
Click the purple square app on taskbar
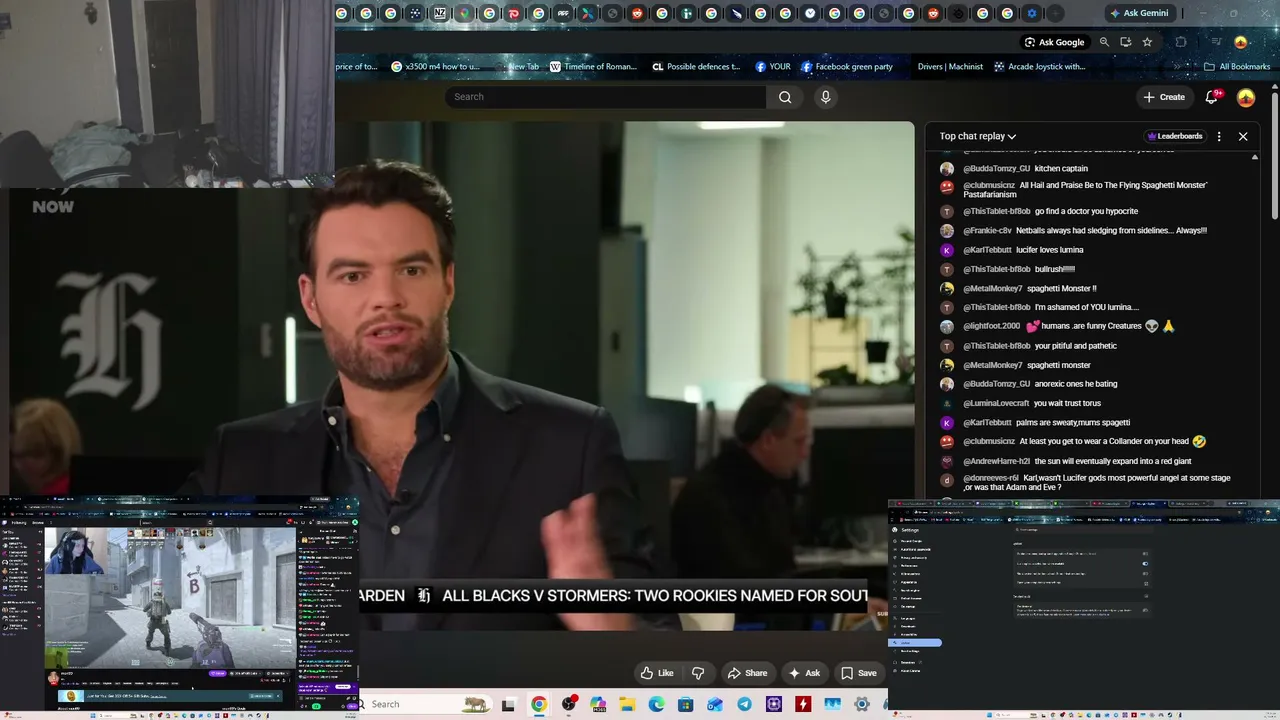coord(774,704)
